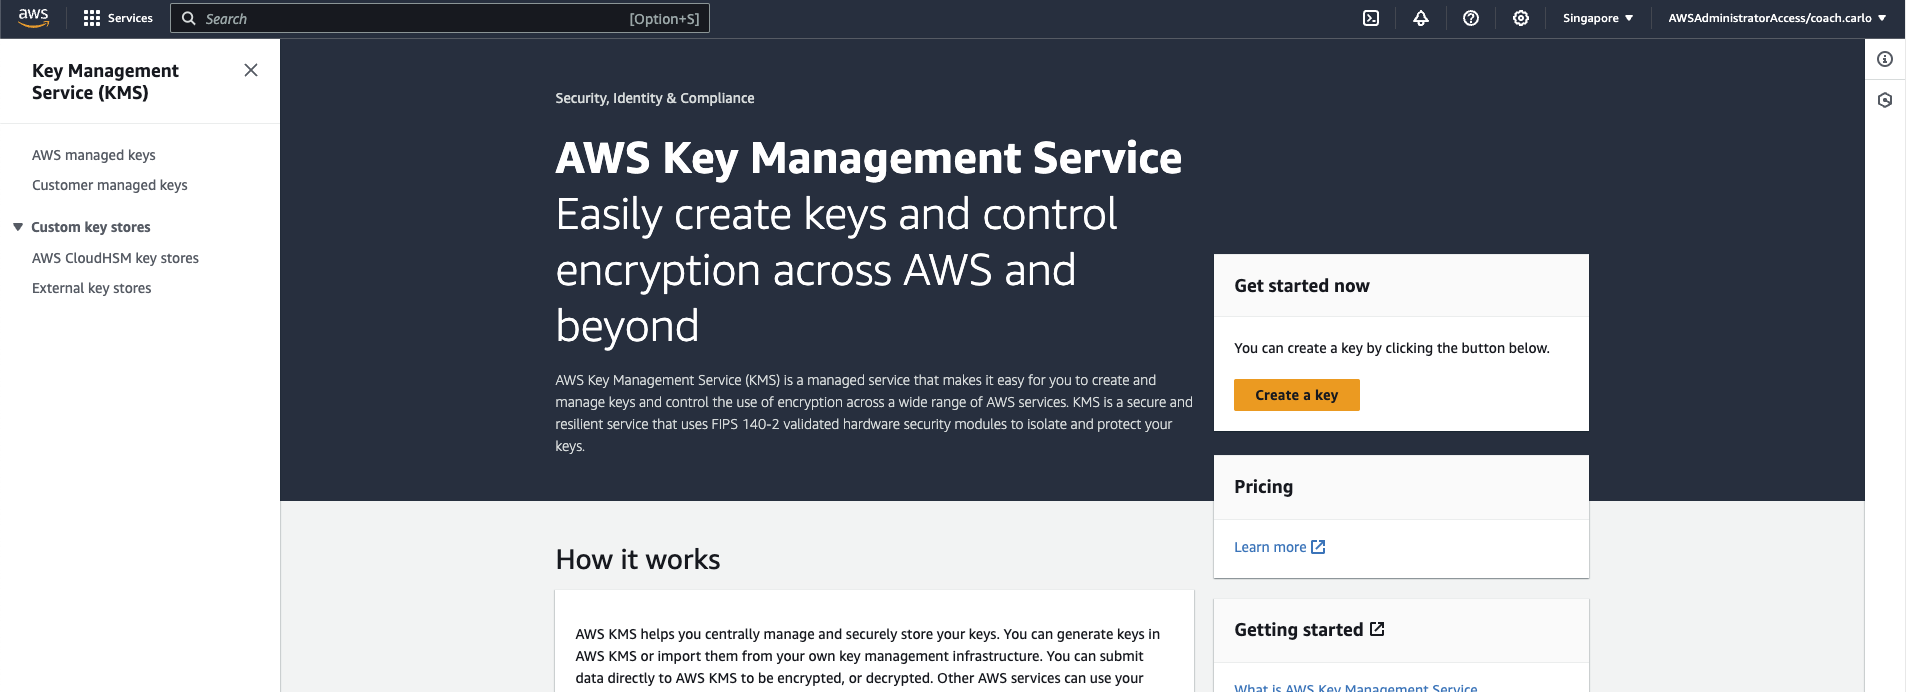Launch CloudShell from the top bar

pos(1371,18)
